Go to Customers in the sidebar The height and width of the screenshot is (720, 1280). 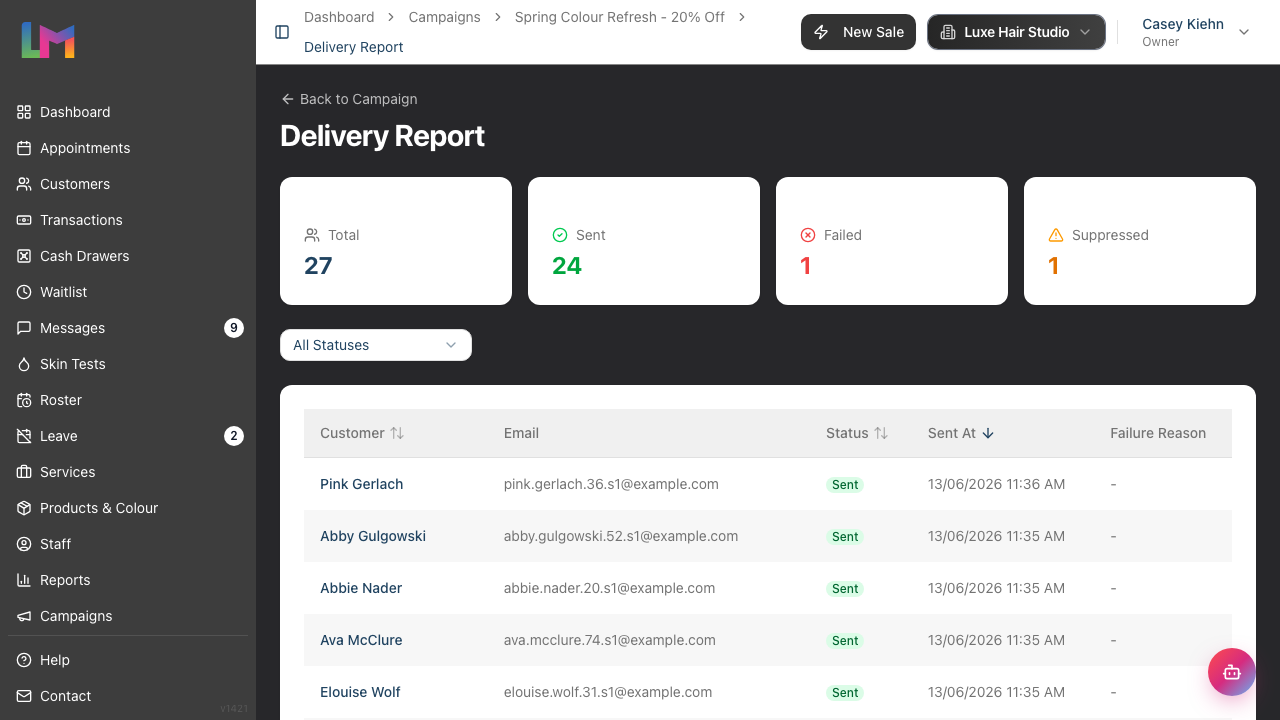(x=128, y=184)
